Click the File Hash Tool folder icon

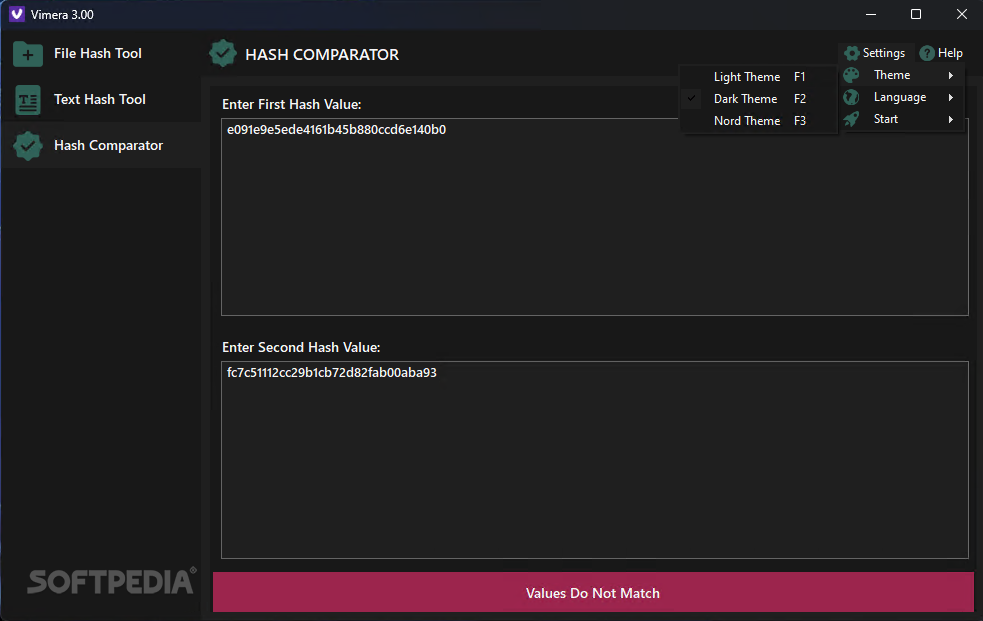28,54
